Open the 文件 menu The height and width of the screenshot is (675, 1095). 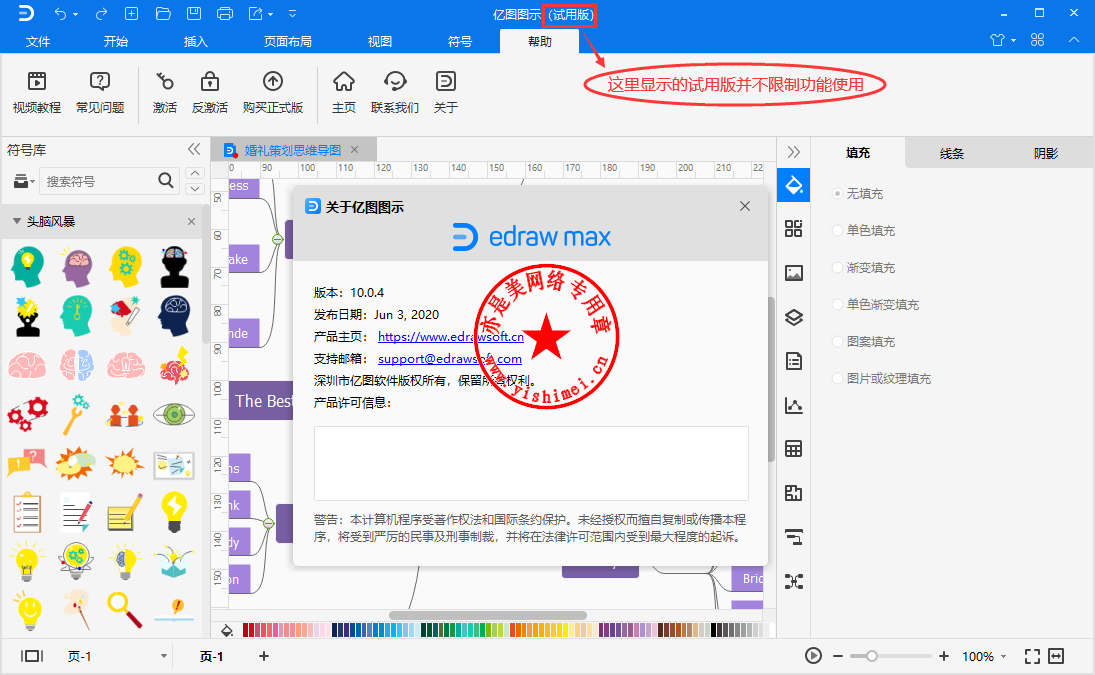(x=38, y=41)
